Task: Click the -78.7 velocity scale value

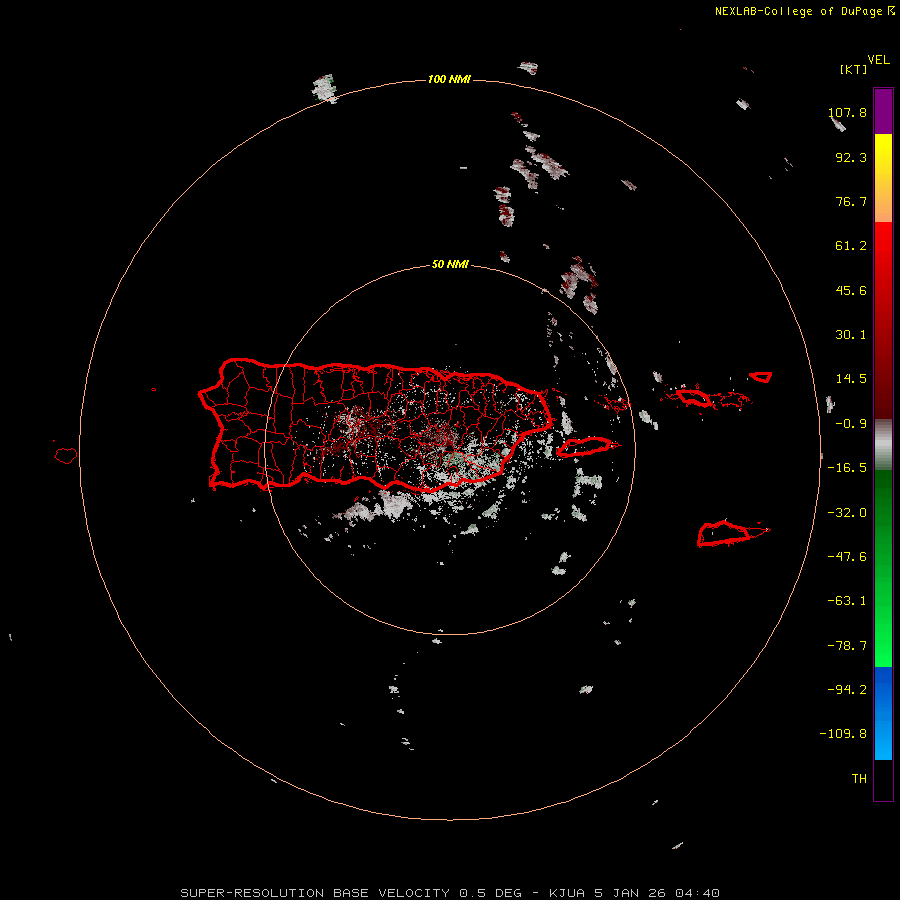Action: 847,646
